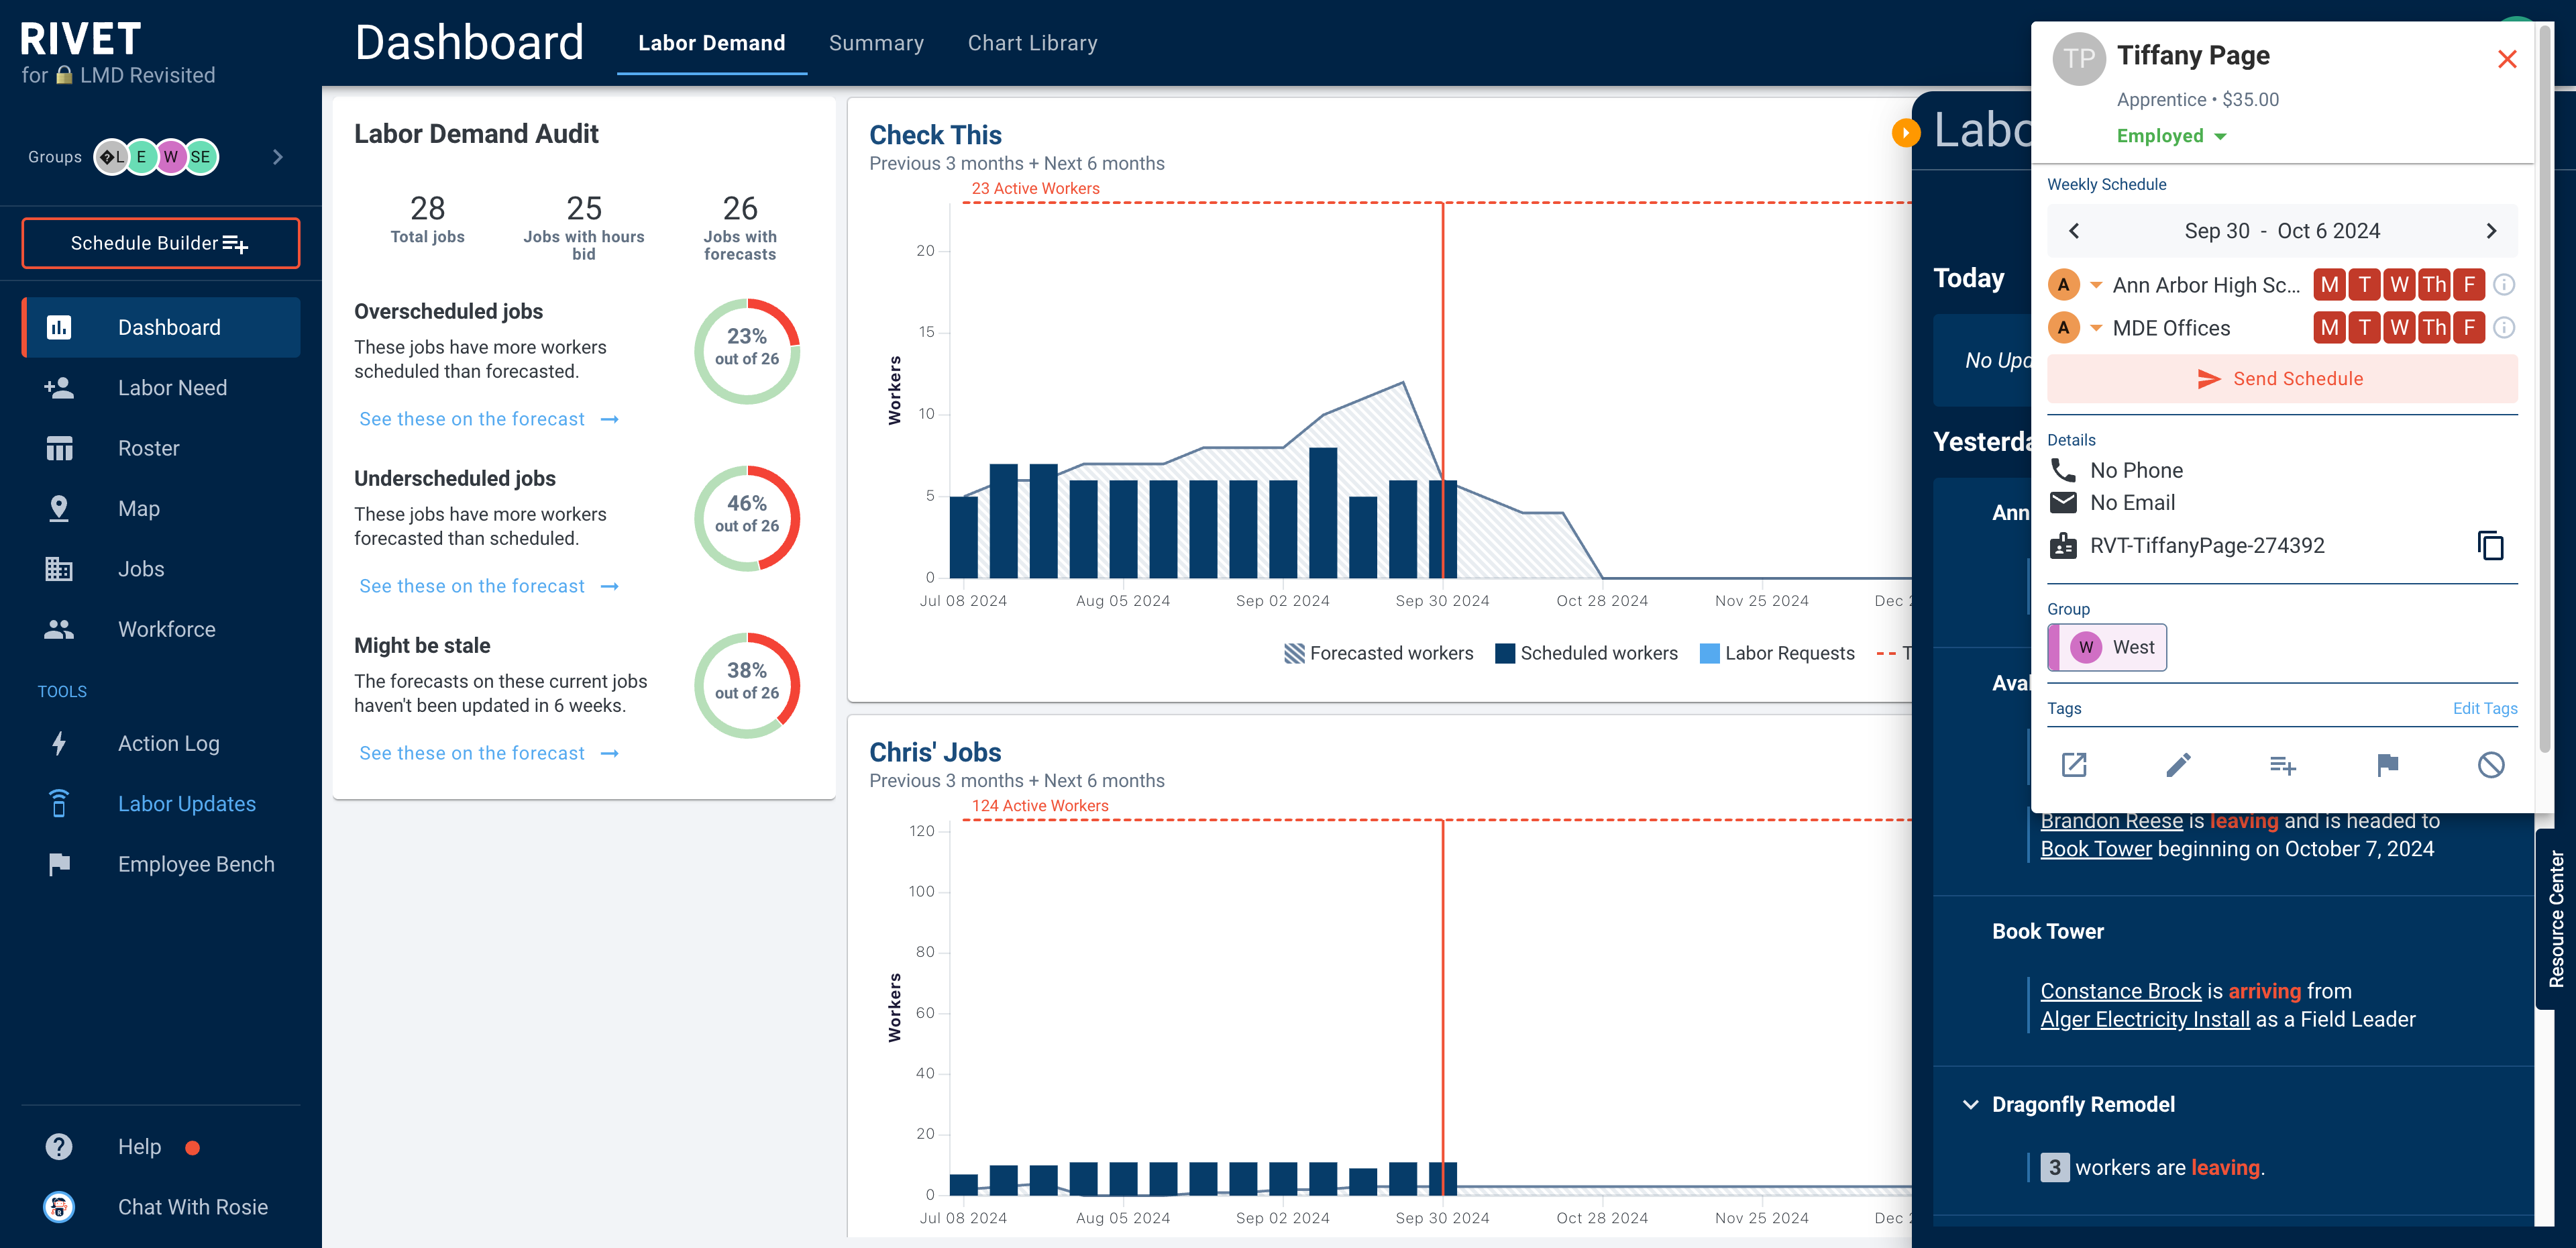This screenshot has height=1248, width=2576.
Task: Toggle Tuesday for Ann Arbor High School
Action: (2364, 285)
